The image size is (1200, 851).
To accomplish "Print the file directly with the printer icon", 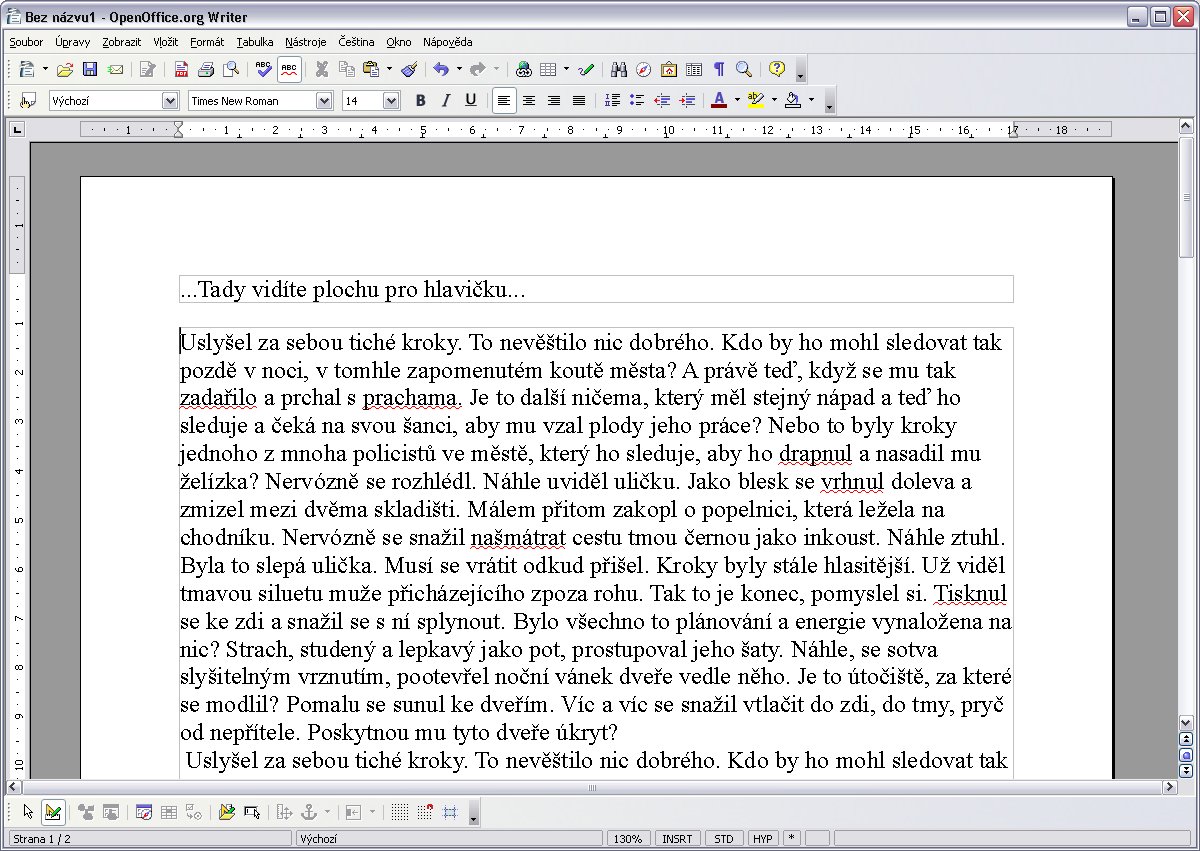I will (x=206, y=69).
